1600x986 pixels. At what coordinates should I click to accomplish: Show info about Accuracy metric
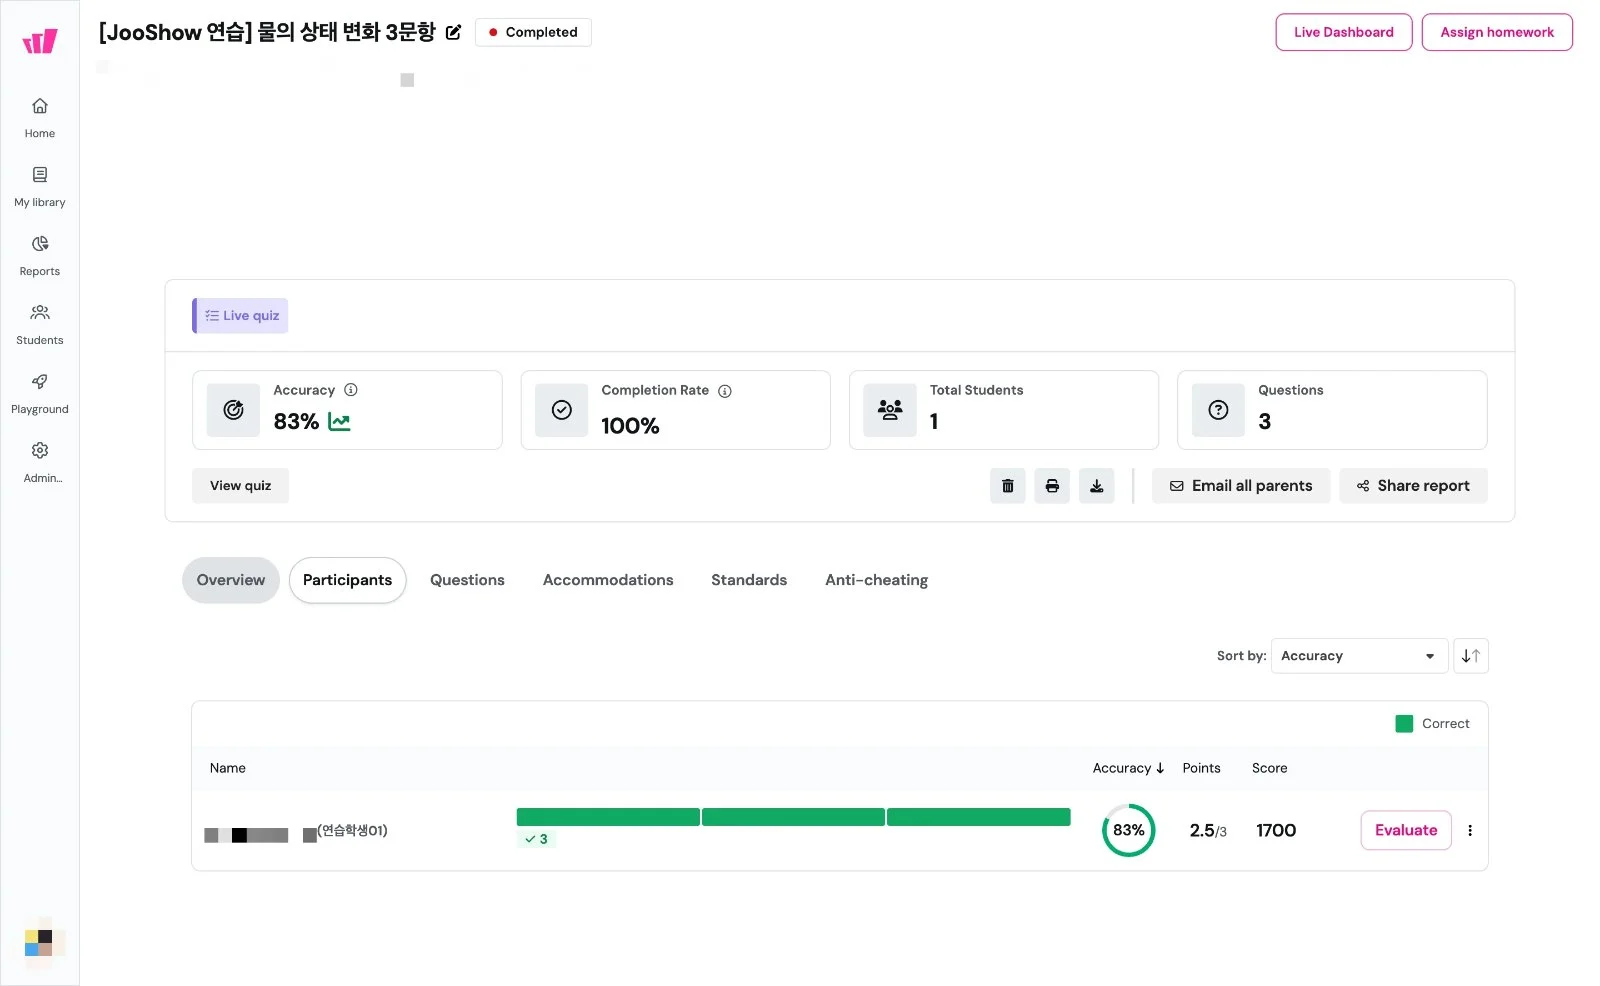[351, 390]
